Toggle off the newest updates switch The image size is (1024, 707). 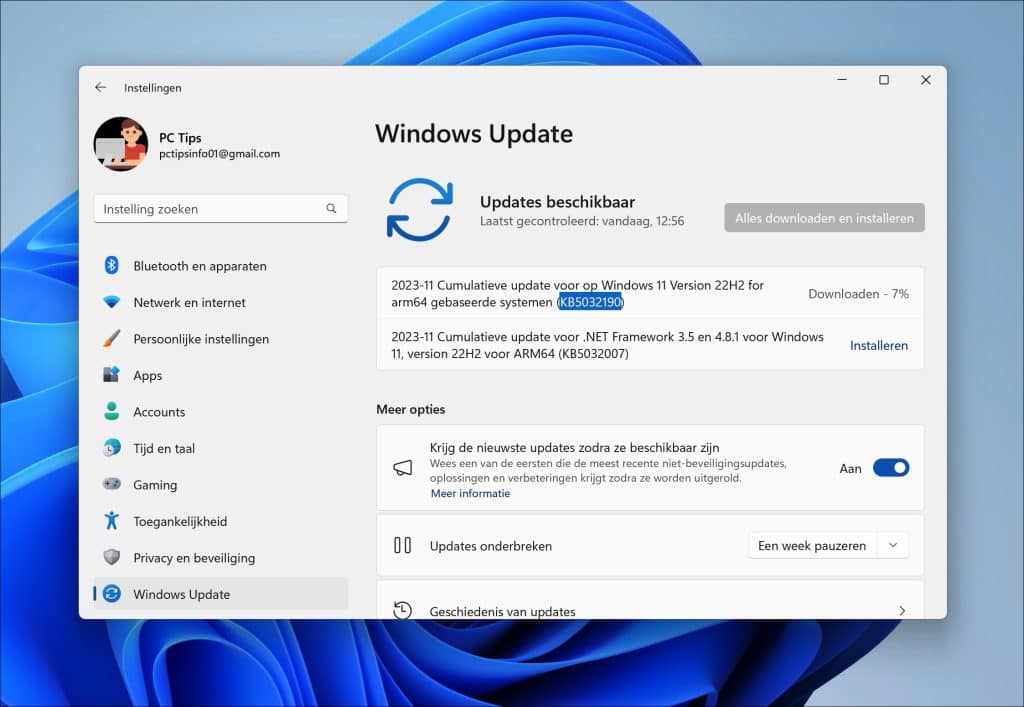click(x=891, y=468)
